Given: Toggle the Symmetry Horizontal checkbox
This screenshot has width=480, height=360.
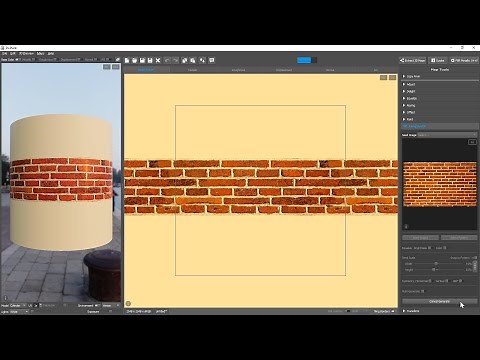Looking at the screenshot, I should [x=430, y=281].
